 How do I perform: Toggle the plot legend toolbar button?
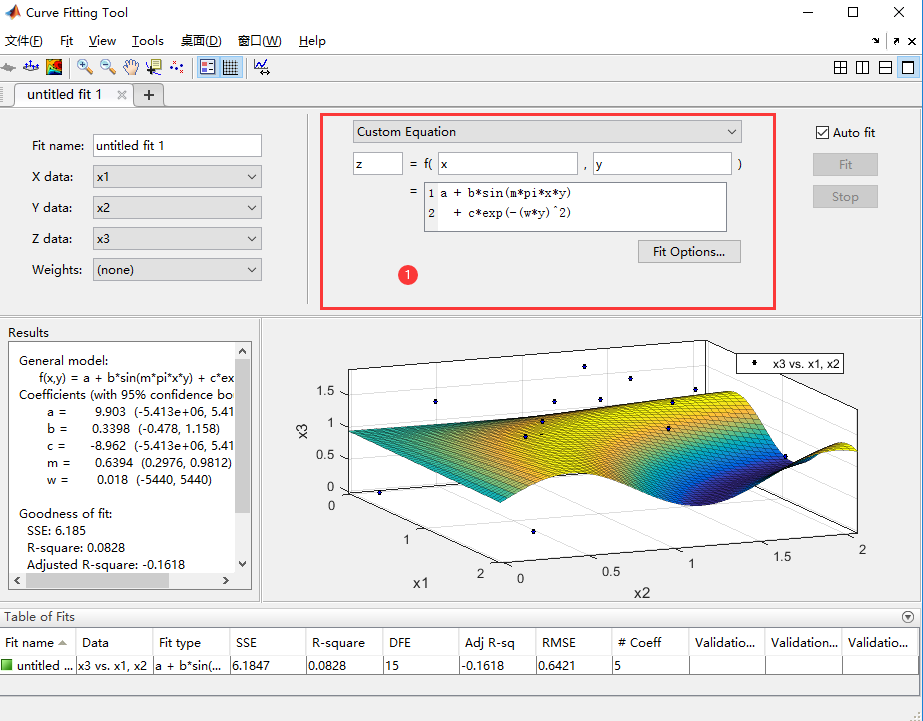[x=207, y=67]
